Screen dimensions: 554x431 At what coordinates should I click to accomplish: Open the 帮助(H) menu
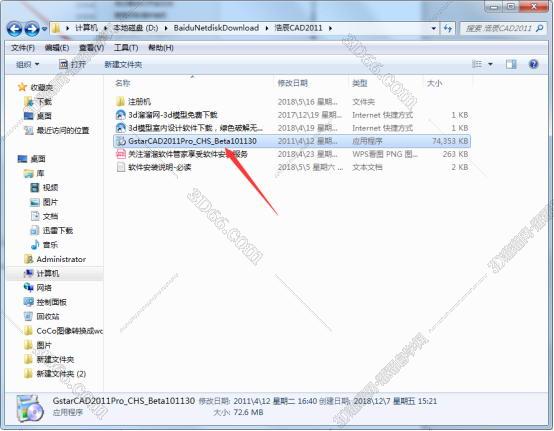click(x=161, y=48)
